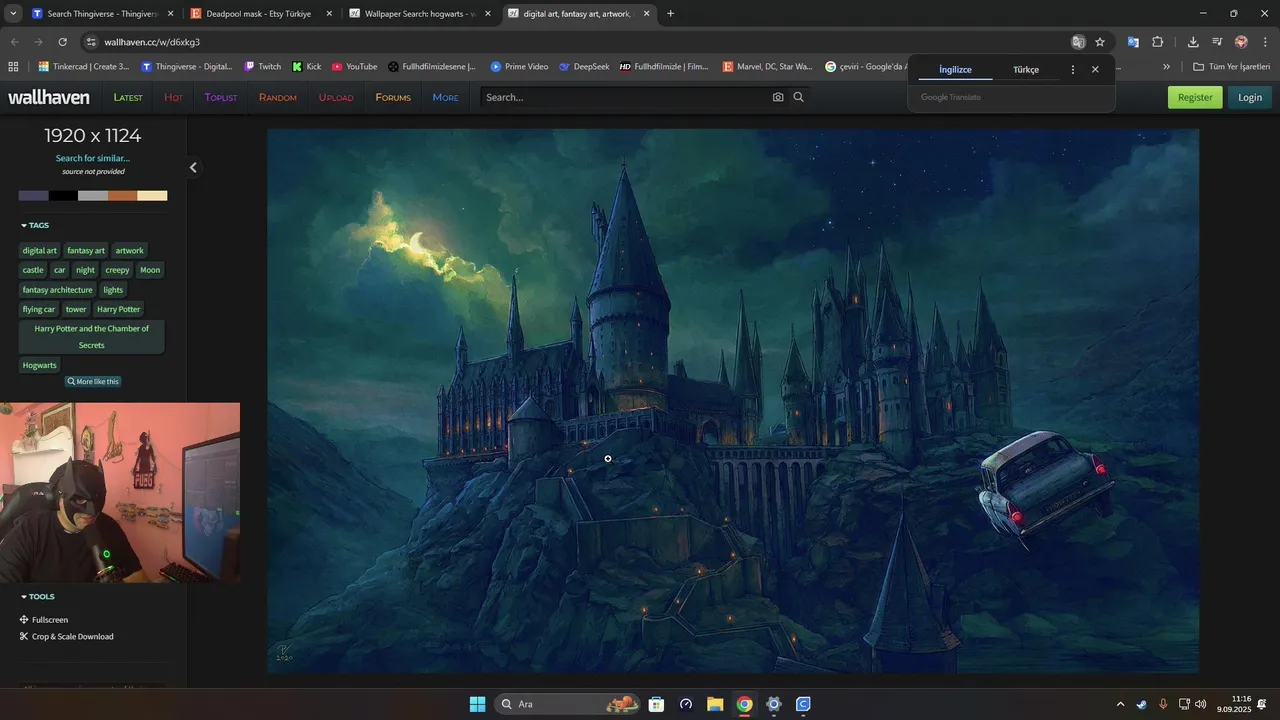Close the Google Translate popup
The height and width of the screenshot is (720, 1280).
pyautogui.click(x=1095, y=70)
